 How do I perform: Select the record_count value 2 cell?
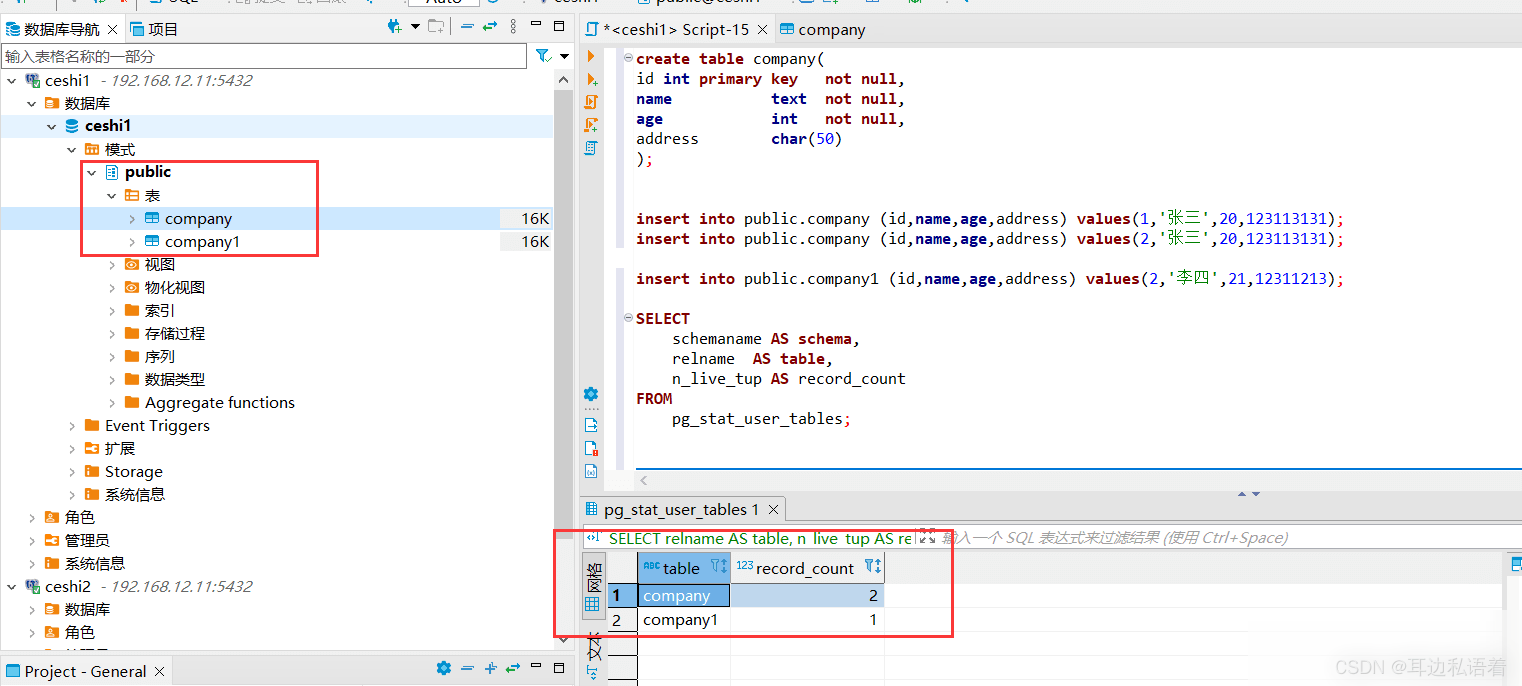coord(808,596)
